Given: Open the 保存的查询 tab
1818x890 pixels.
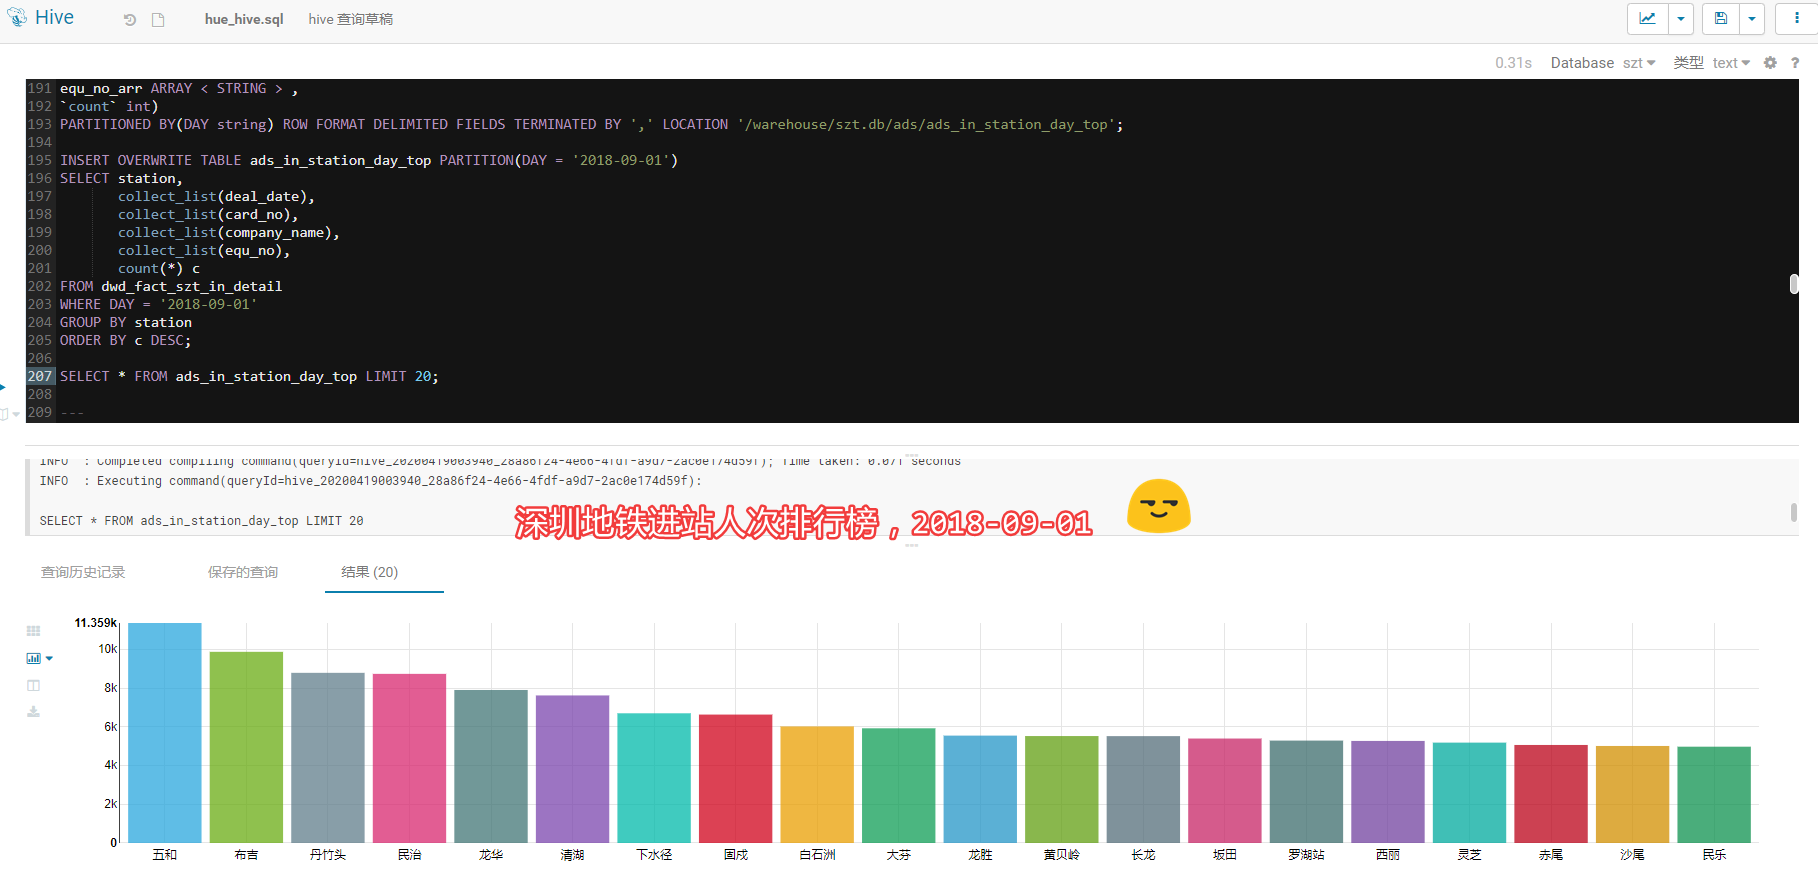Looking at the screenshot, I should (x=243, y=572).
